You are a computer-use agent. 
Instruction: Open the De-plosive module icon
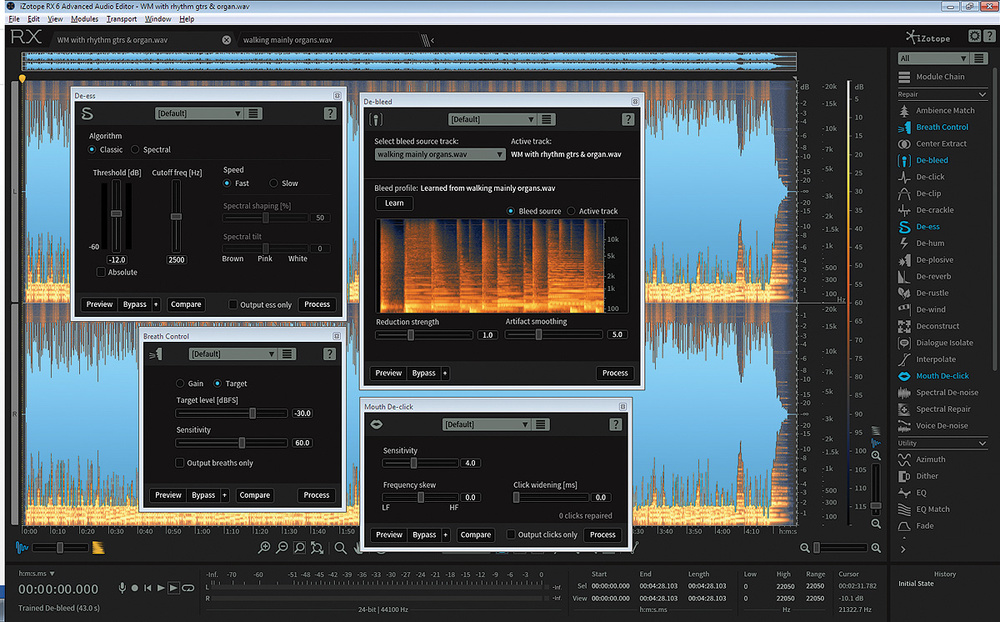click(x=904, y=260)
